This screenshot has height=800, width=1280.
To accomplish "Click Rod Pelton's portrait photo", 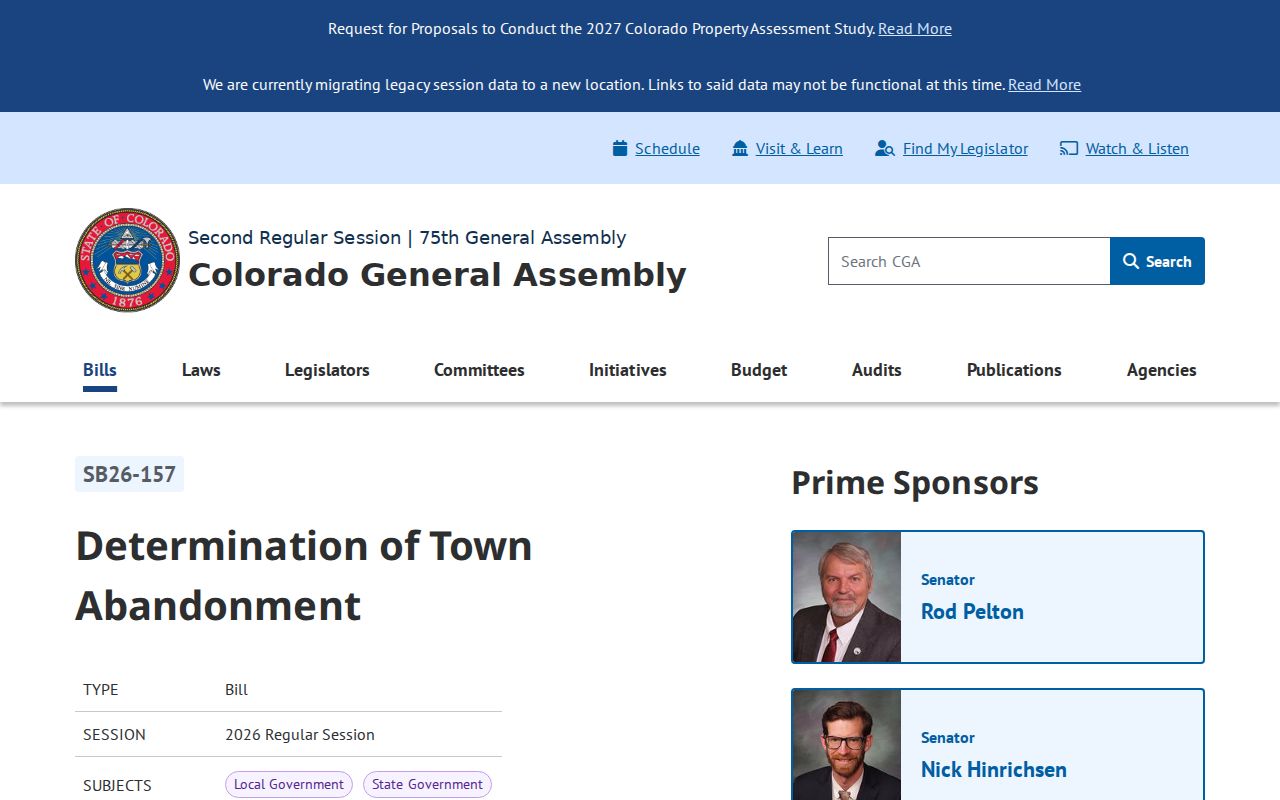I will 847,597.
